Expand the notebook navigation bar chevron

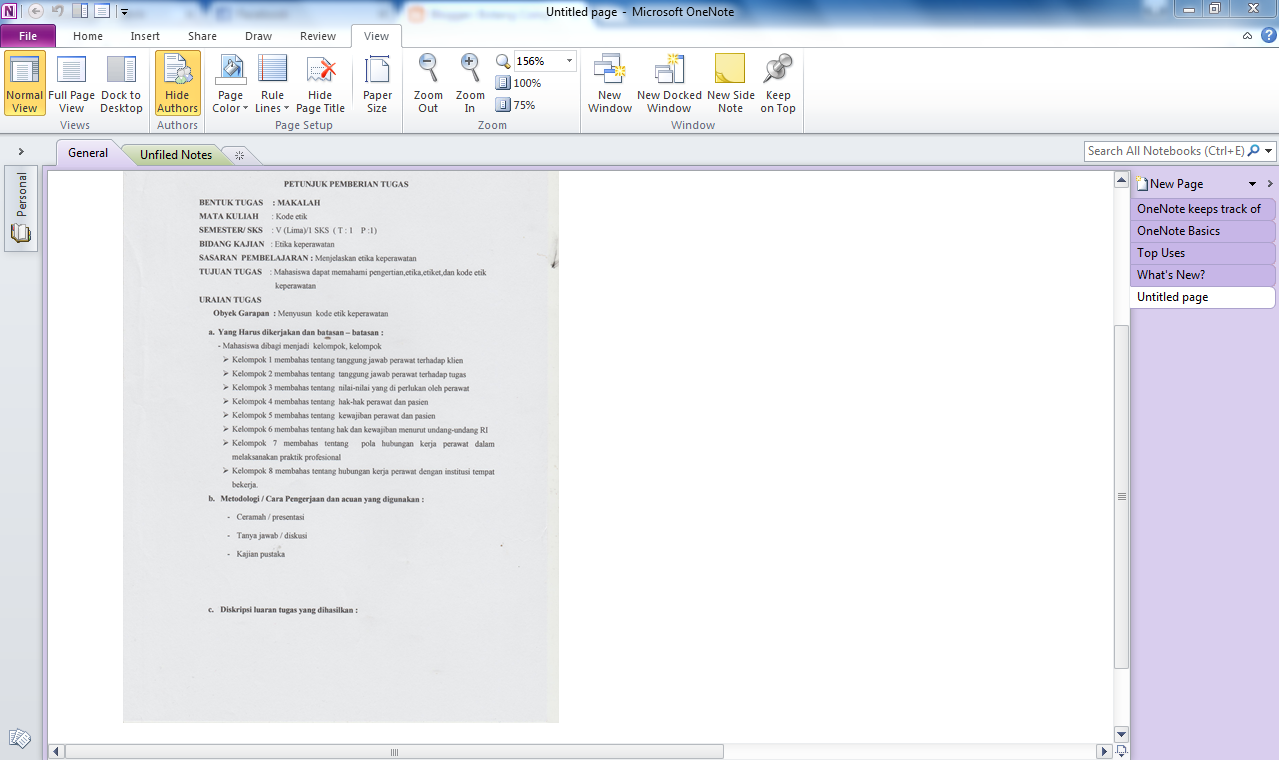tap(21, 152)
